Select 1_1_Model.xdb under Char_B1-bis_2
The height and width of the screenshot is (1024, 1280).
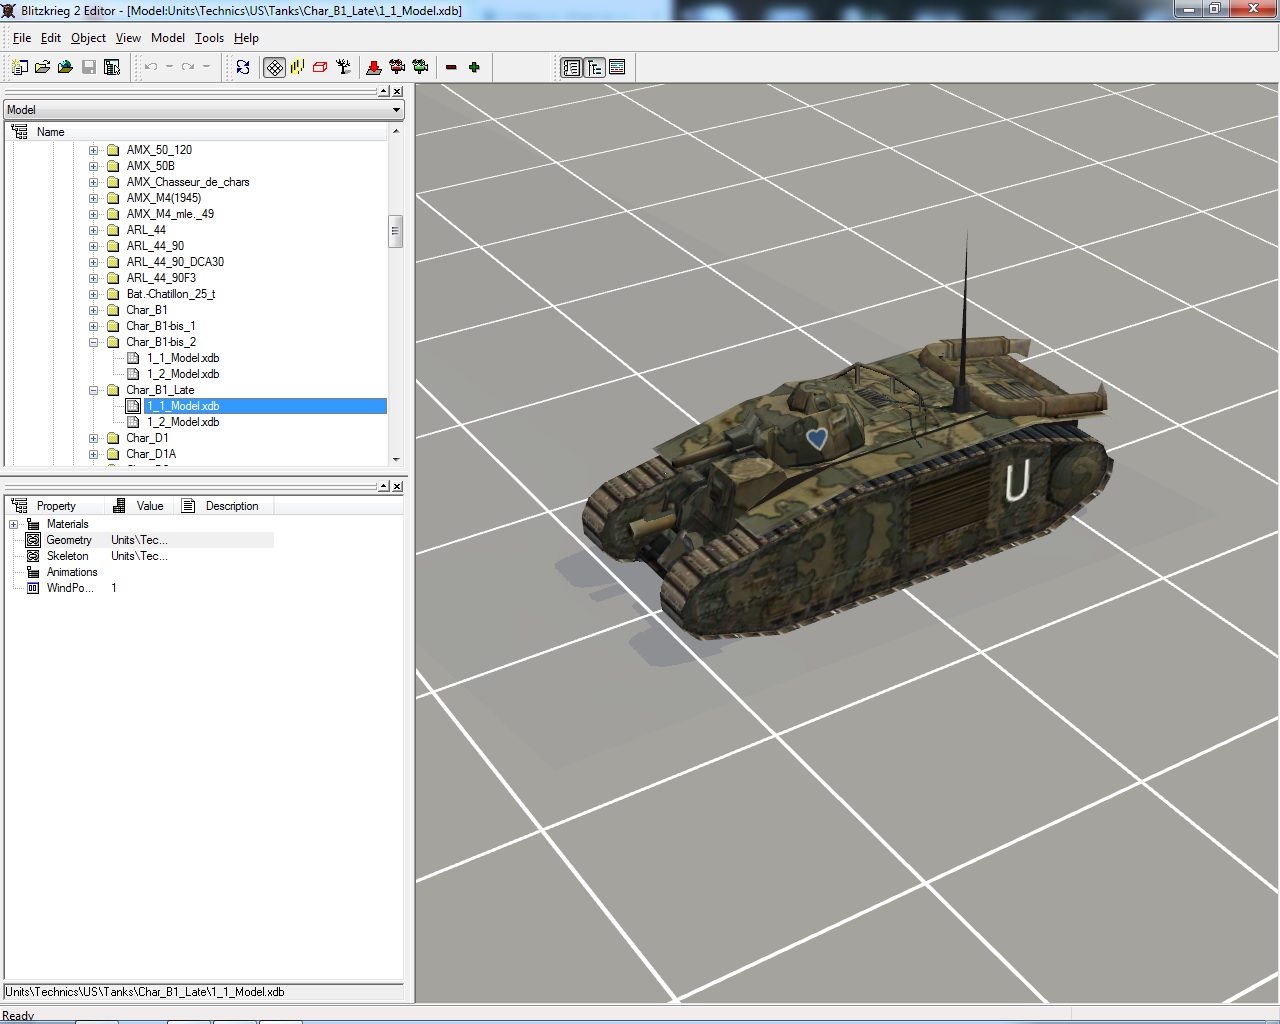pyautogui.click(x=183, y=358)
